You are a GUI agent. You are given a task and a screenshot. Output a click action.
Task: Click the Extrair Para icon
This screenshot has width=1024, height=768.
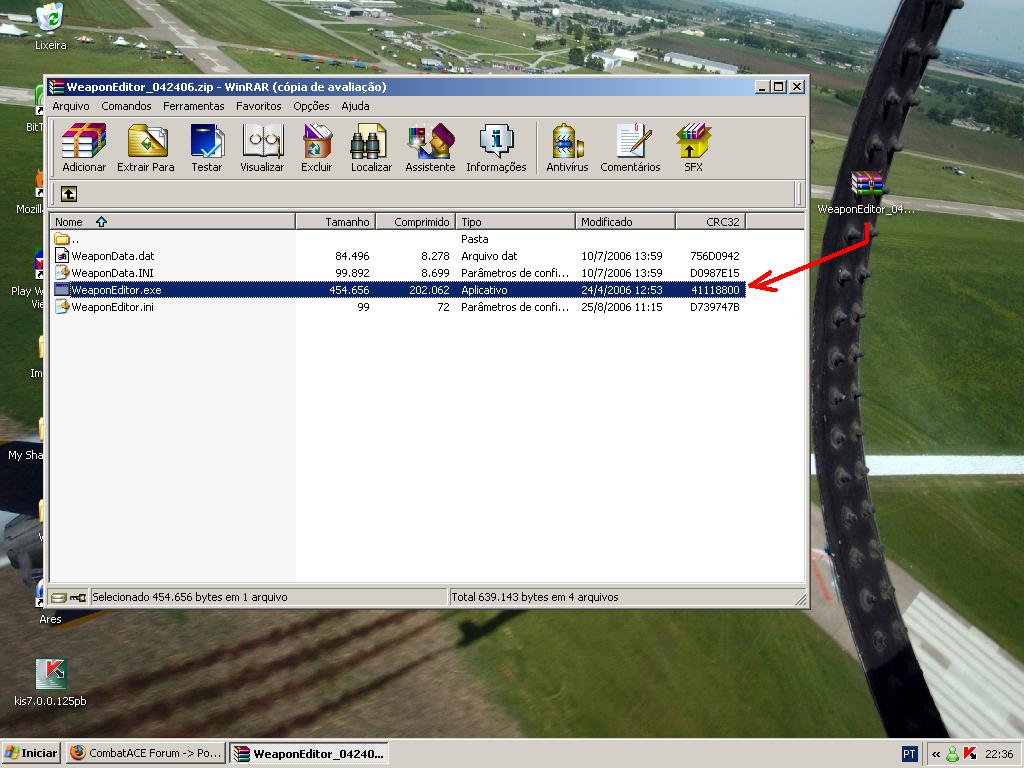click(x=146, y=148)
